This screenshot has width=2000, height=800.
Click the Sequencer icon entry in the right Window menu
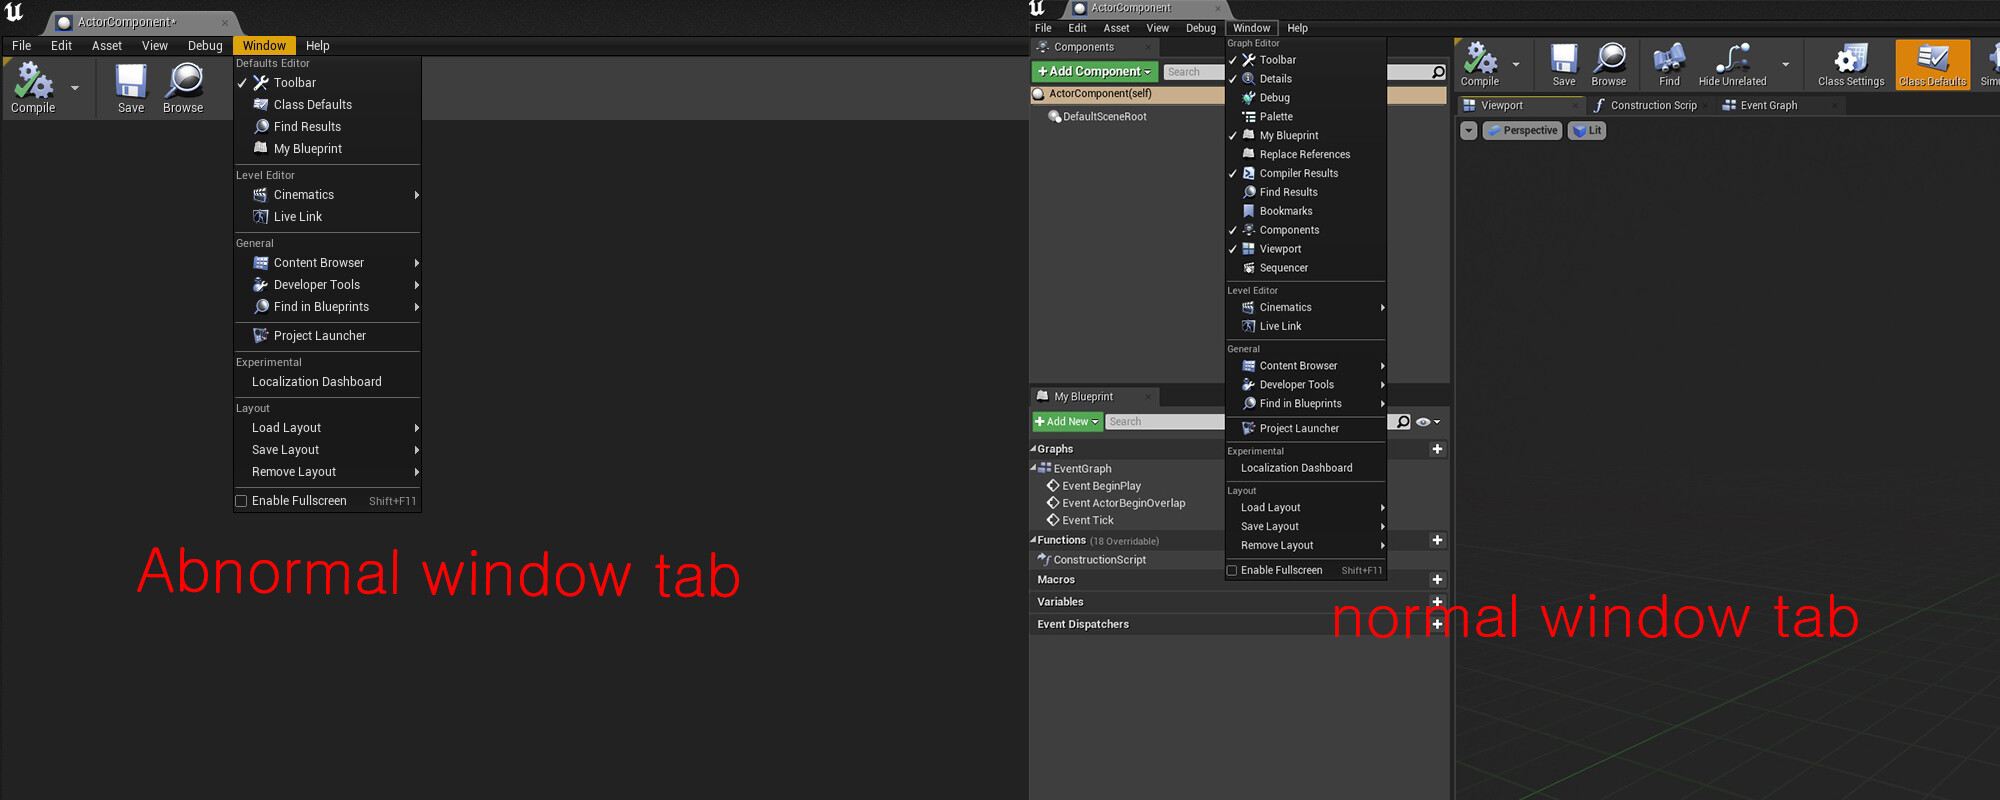click(1306, 268)
